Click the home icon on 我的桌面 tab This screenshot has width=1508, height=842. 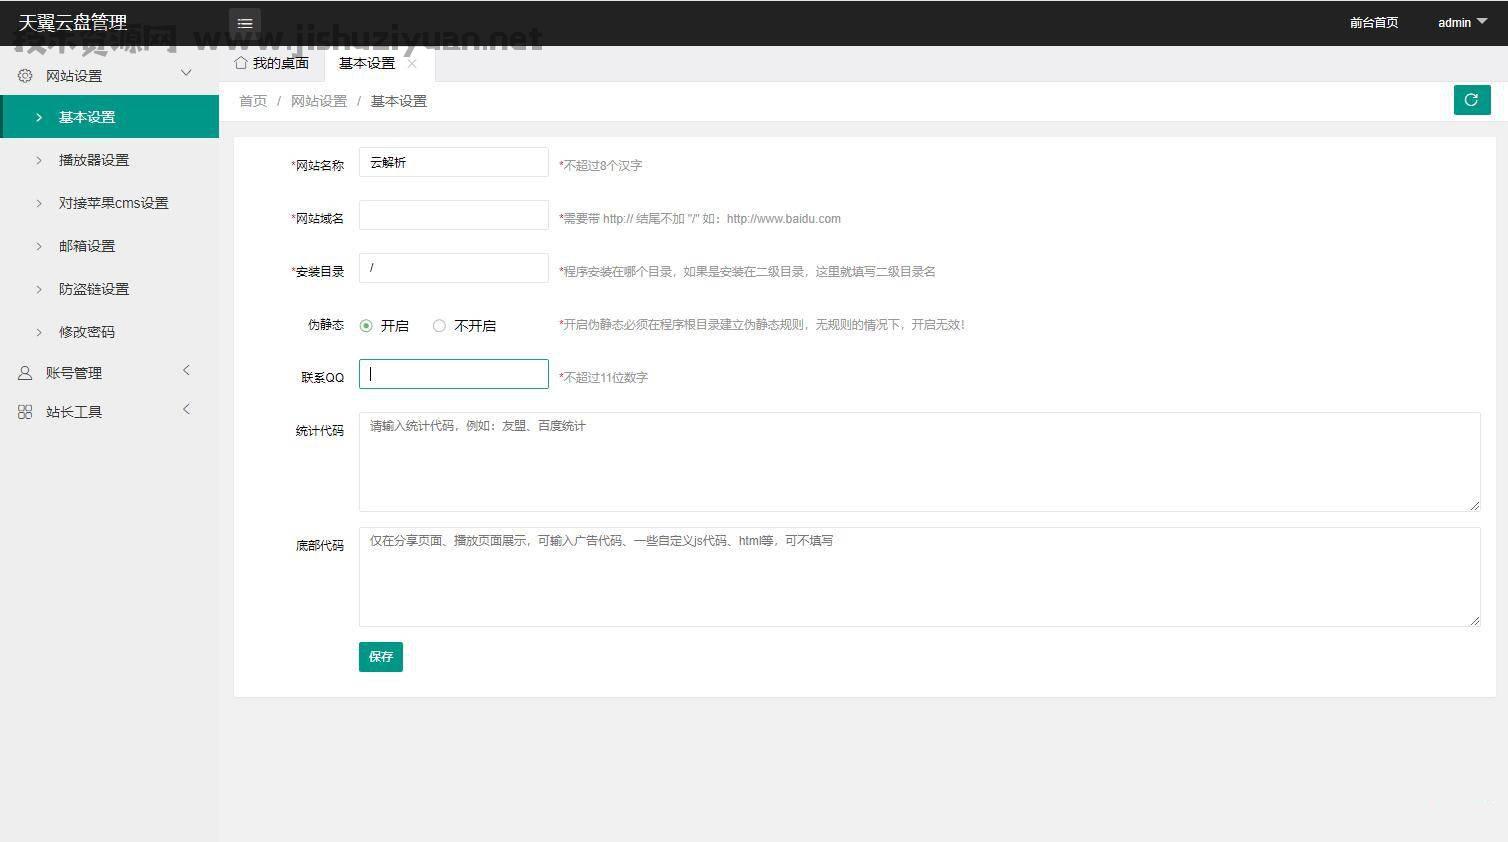coord(240,63)
